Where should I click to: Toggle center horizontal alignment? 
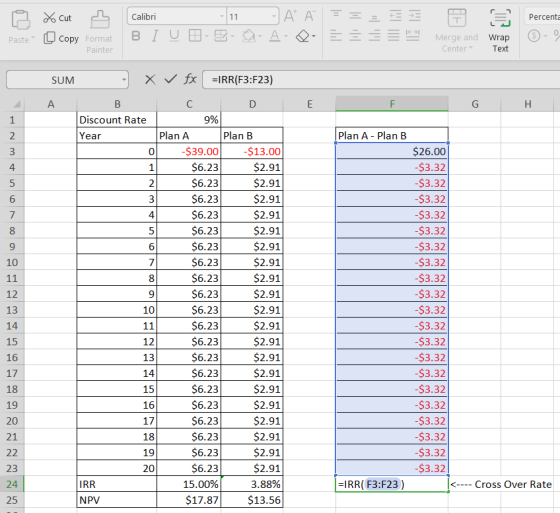pyautogui.click(x=355, y=35)
